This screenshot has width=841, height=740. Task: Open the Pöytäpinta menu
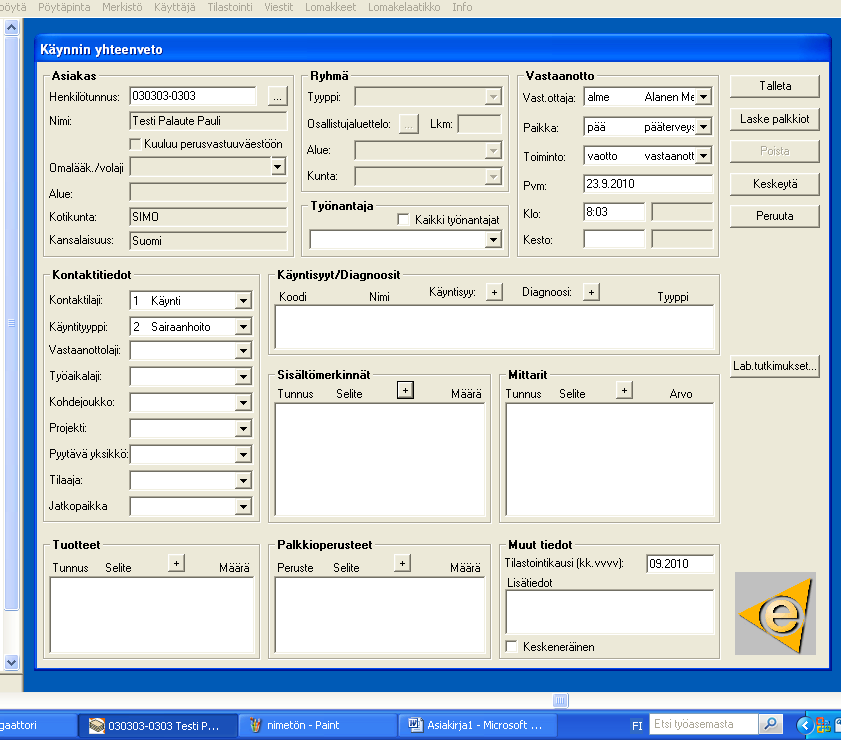64,7
